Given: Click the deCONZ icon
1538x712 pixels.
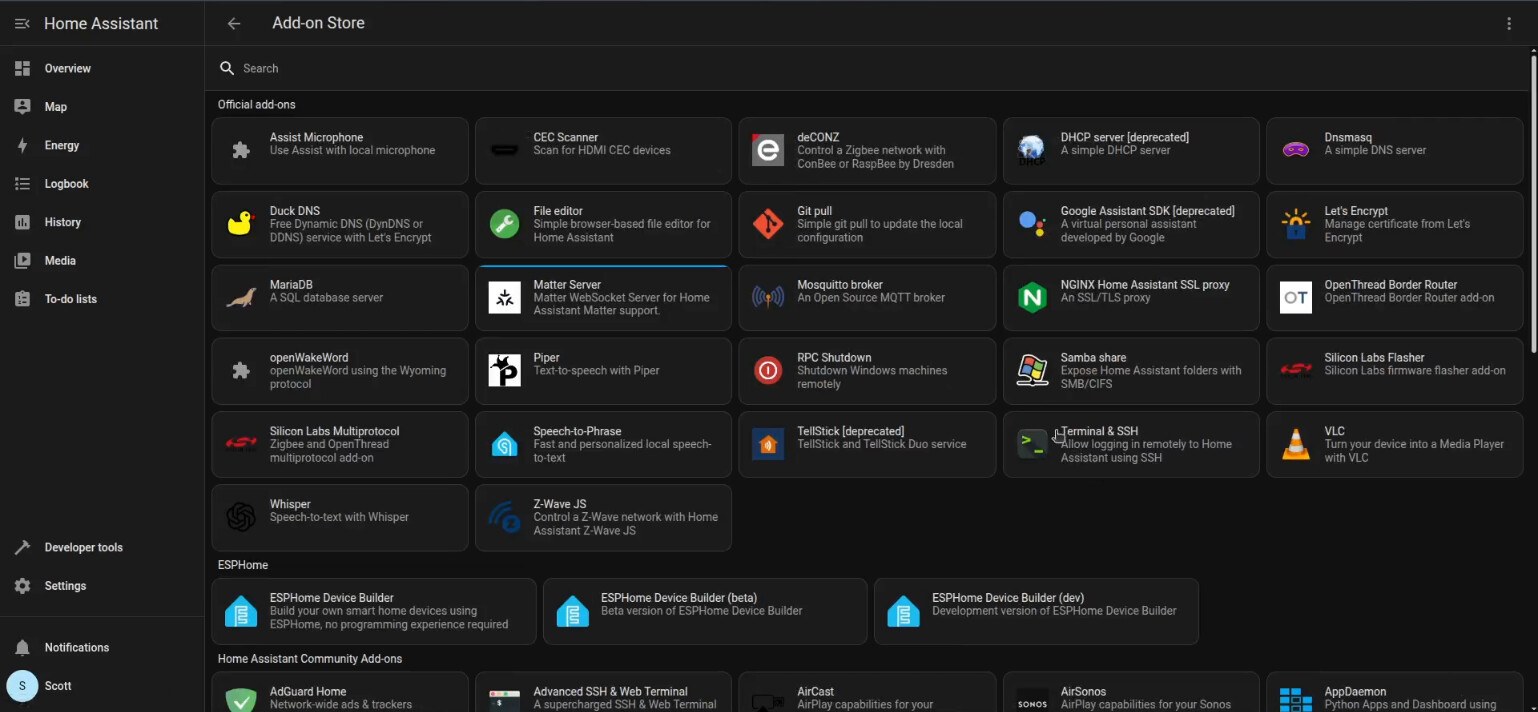Looking at the screenshot, I should [x=768, y=150].
